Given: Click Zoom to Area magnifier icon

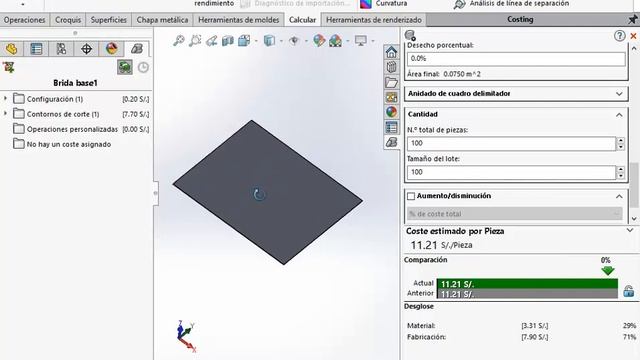Looking at the screenshot, I should [195, 40].
